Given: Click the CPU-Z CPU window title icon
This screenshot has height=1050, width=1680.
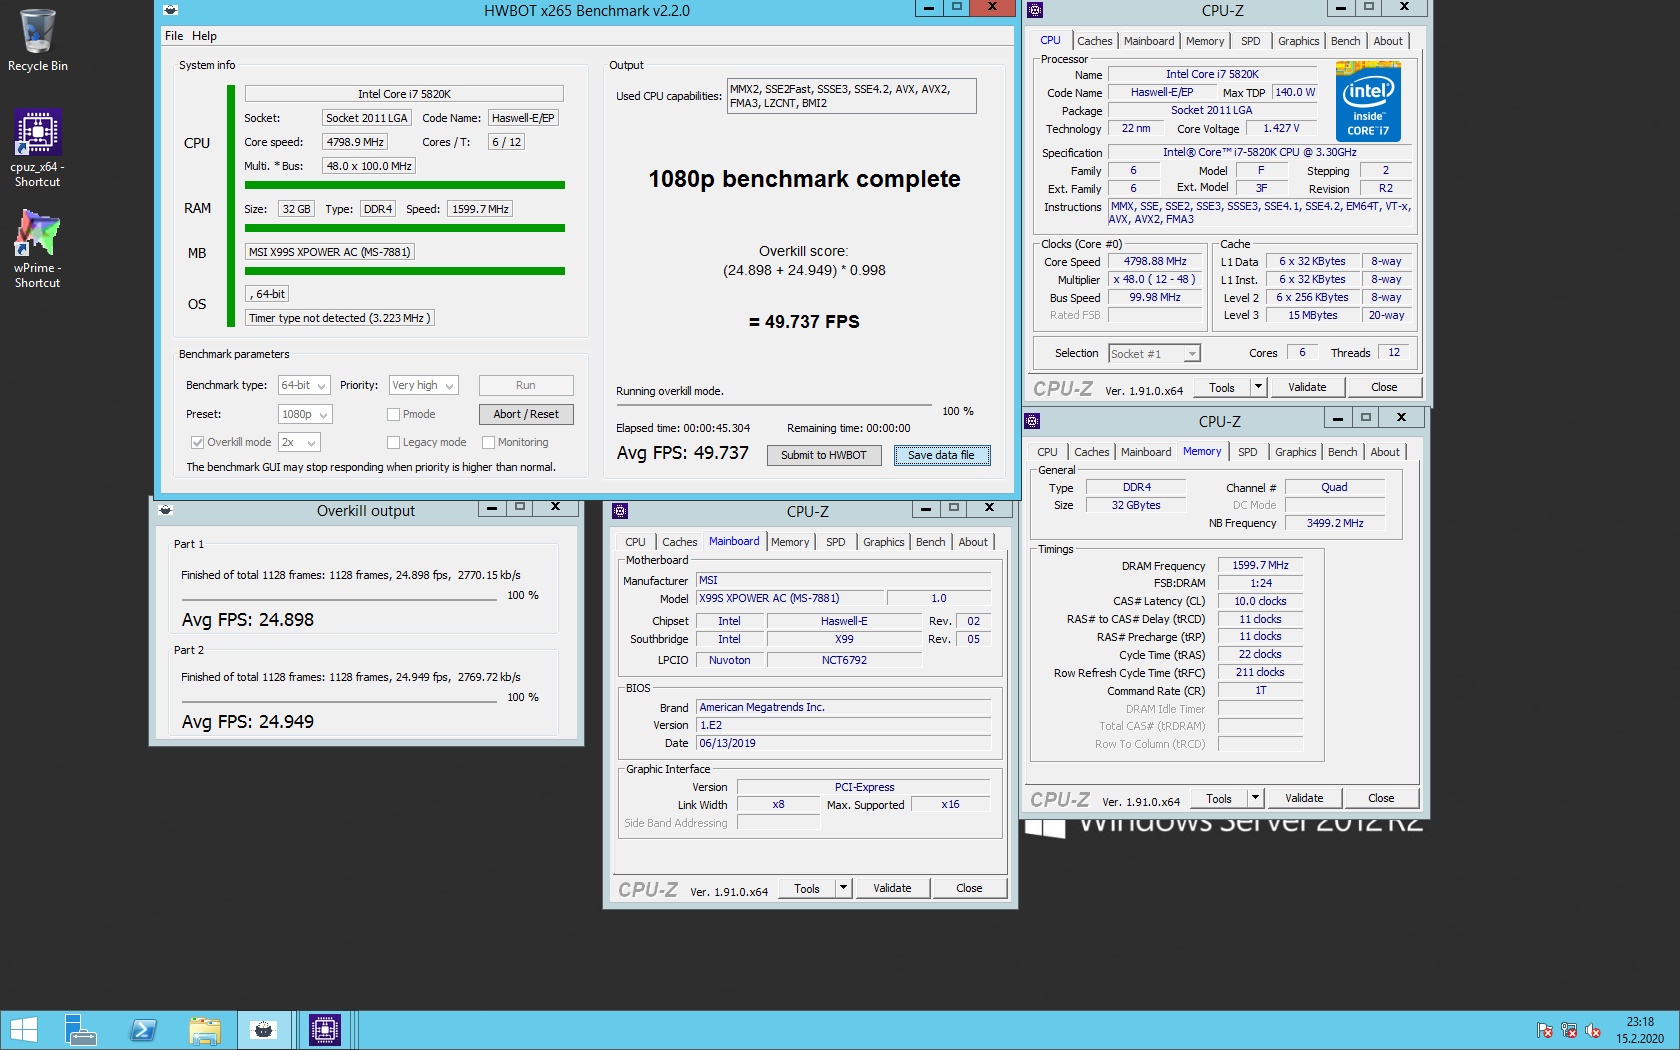Looking at the screenshot, I should 1035,10.
